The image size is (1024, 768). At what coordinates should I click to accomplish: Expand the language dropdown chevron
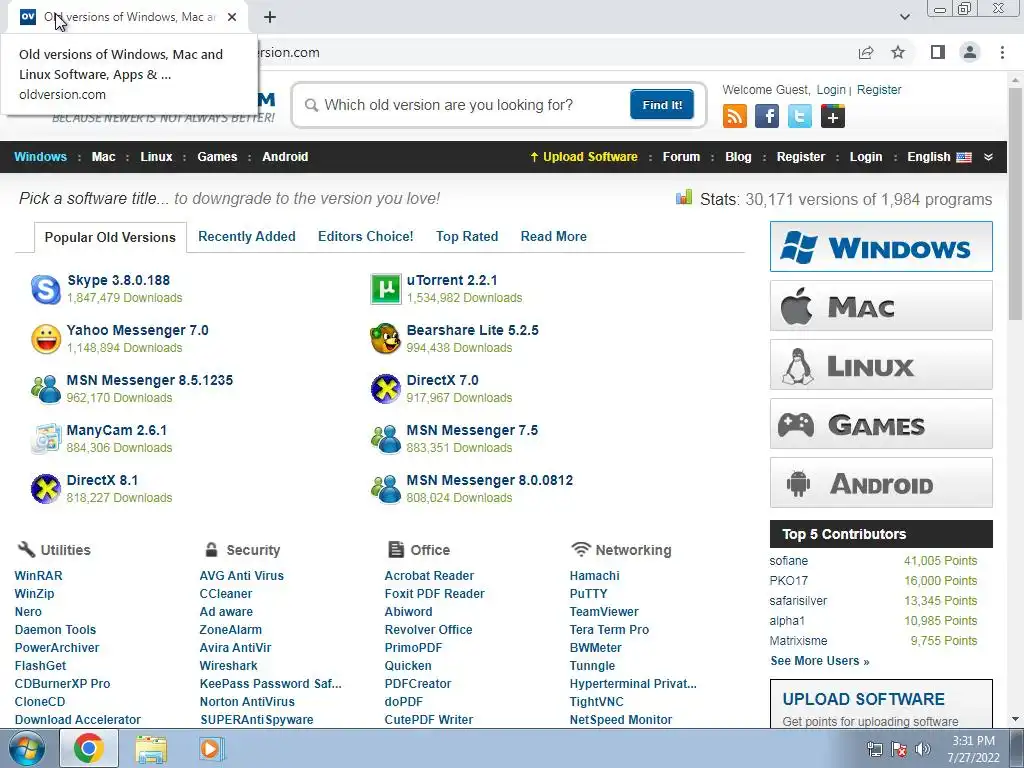(x=988, y=157)
